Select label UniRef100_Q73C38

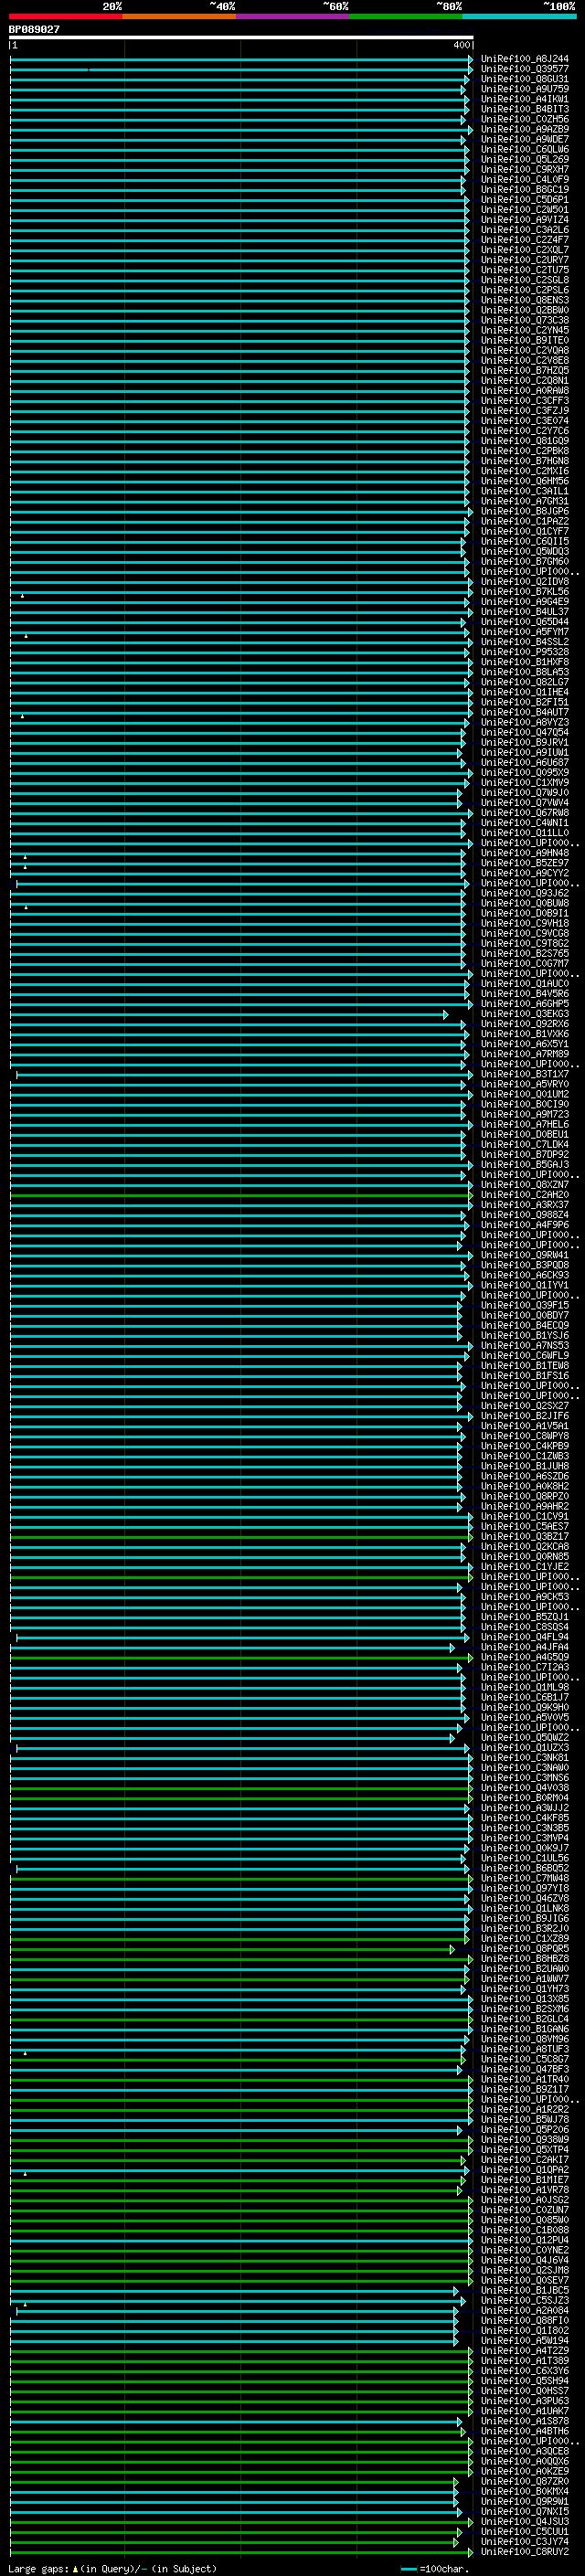[525, 320]
